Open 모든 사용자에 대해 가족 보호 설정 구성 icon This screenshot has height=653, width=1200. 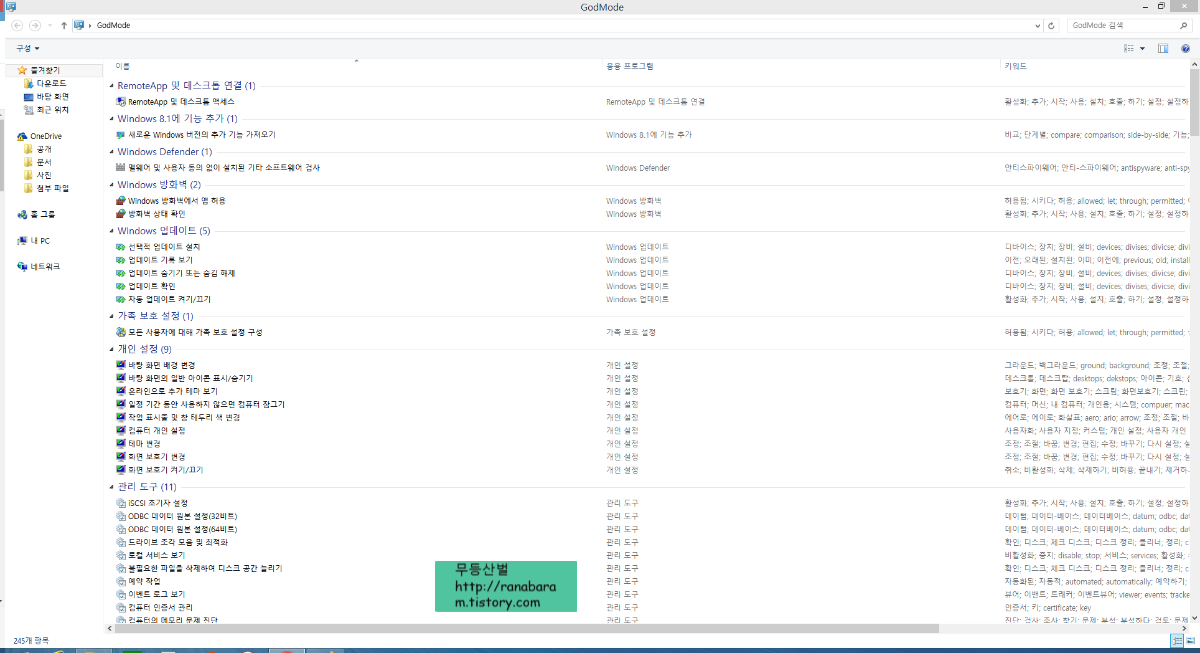[x=121, y=332]
